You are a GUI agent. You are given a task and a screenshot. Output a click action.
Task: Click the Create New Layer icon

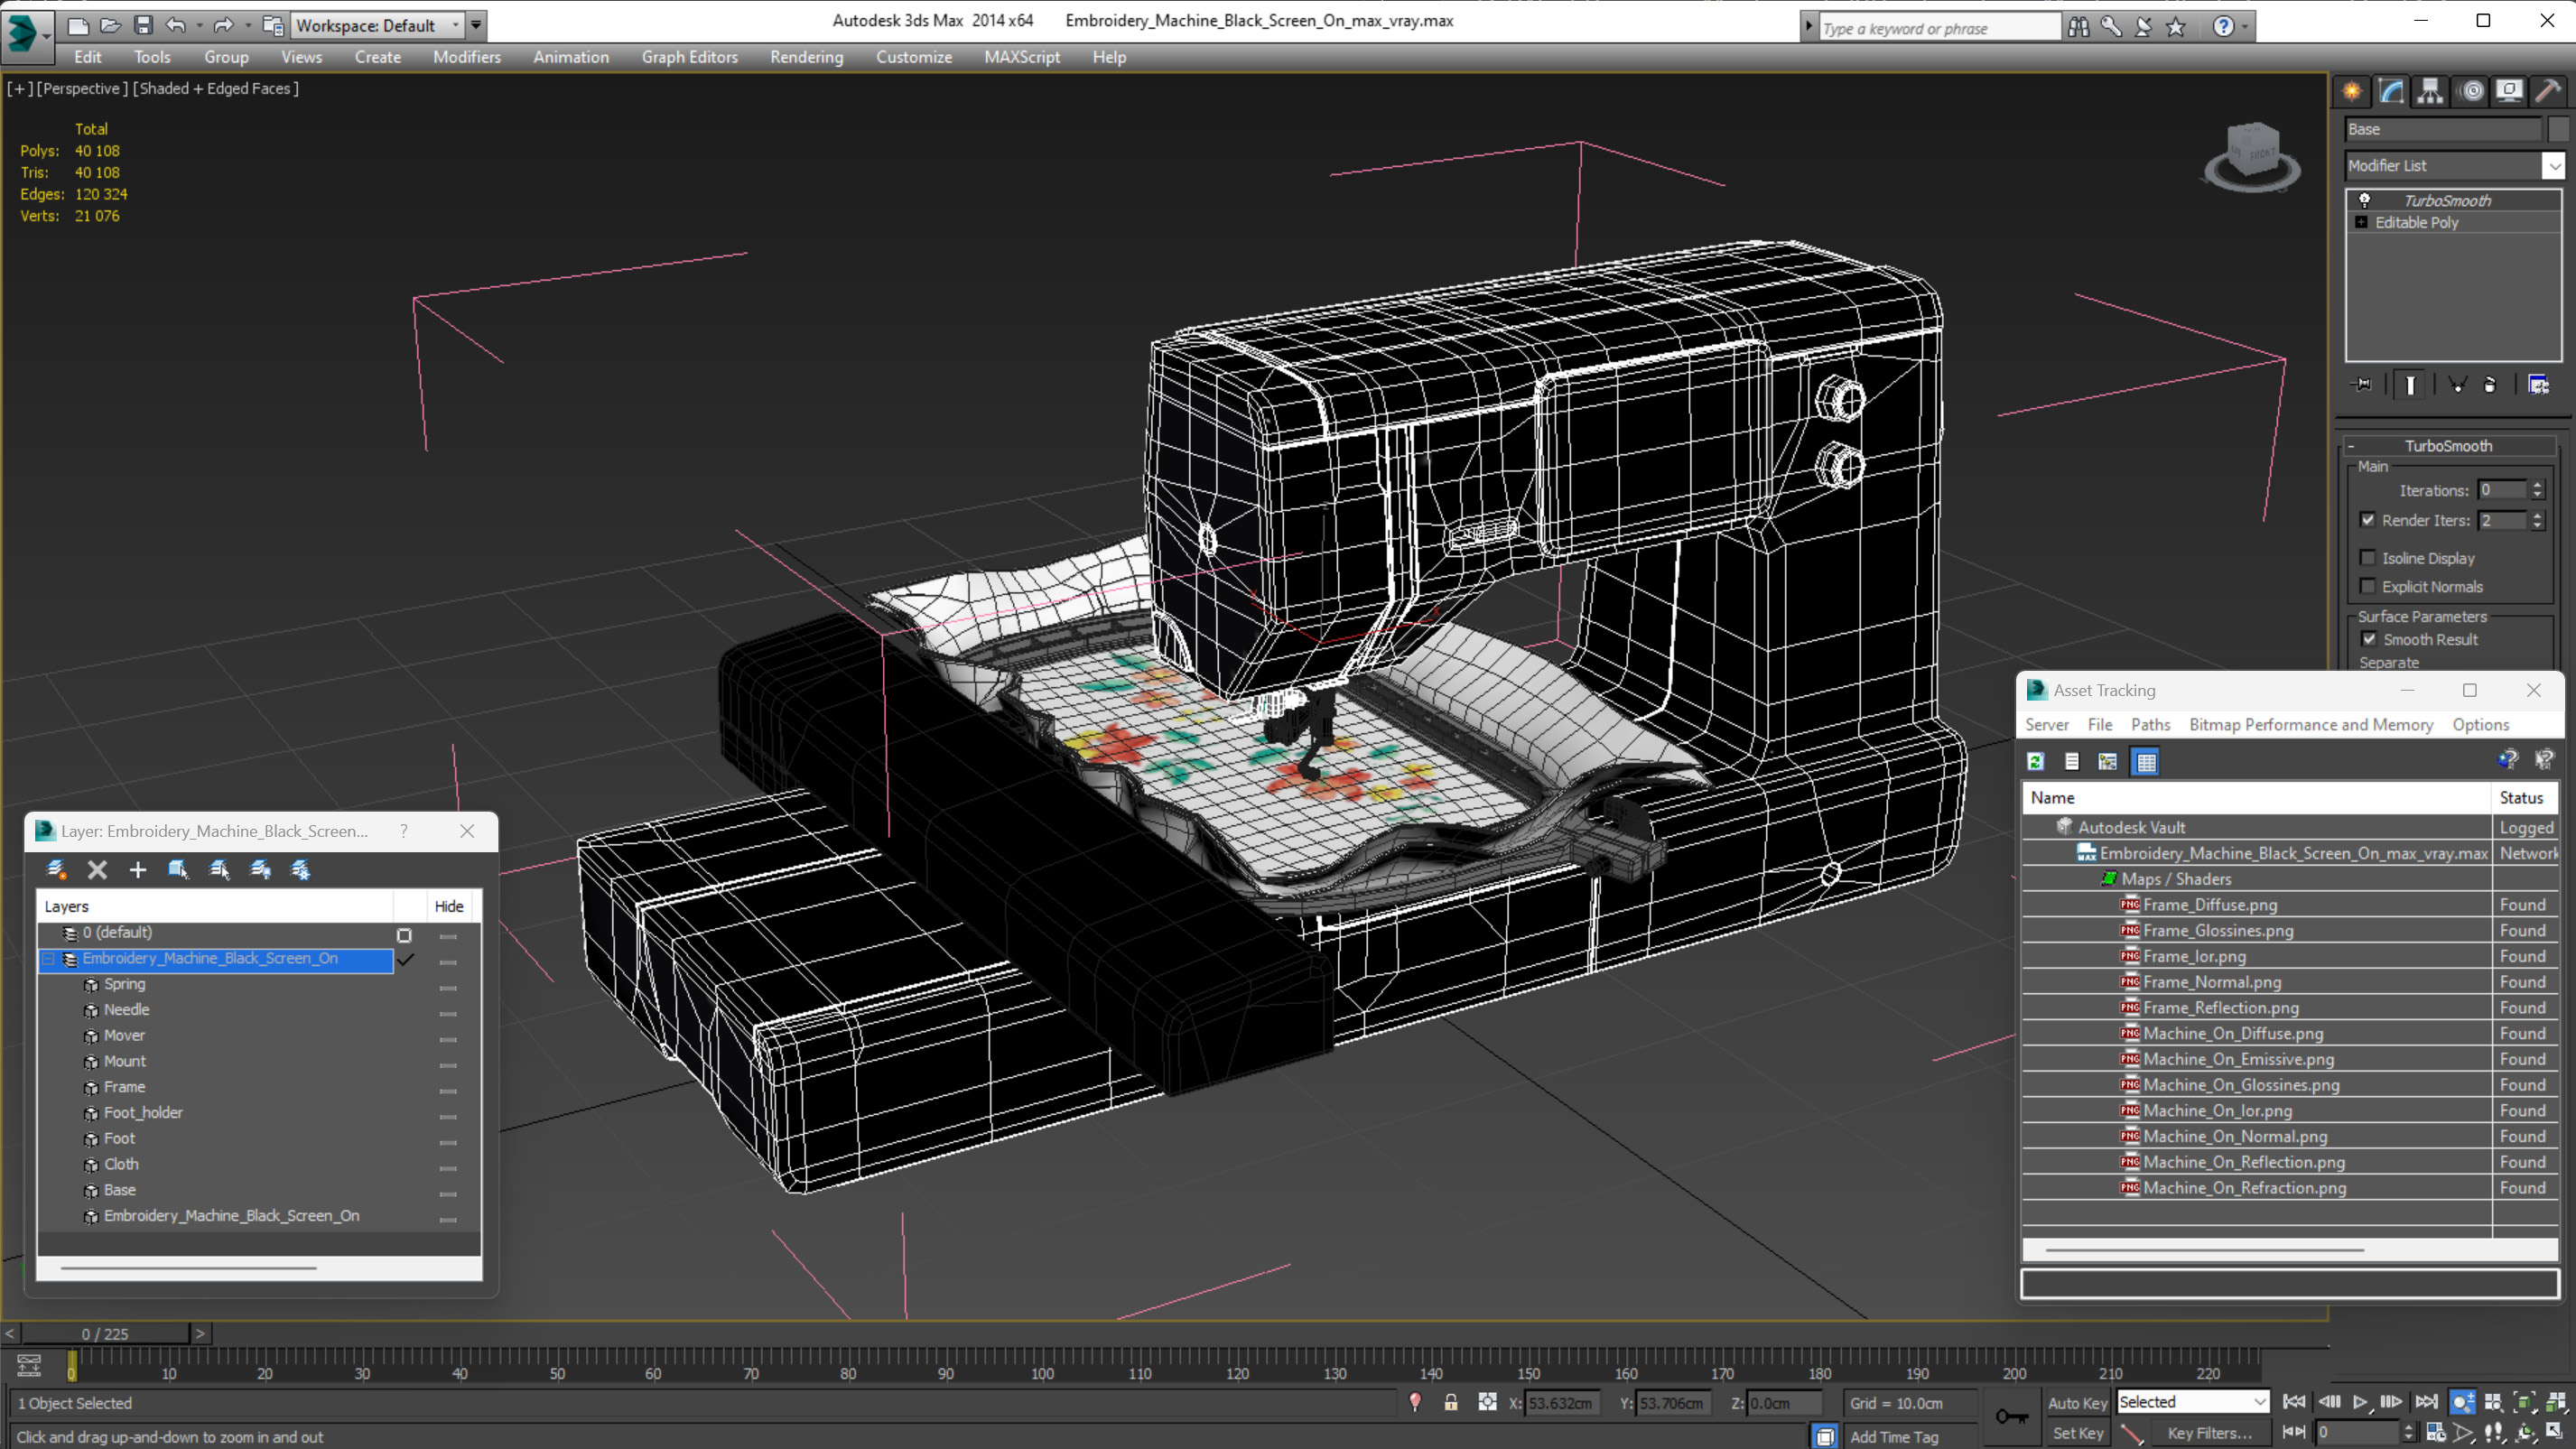(x=57, y=869)
